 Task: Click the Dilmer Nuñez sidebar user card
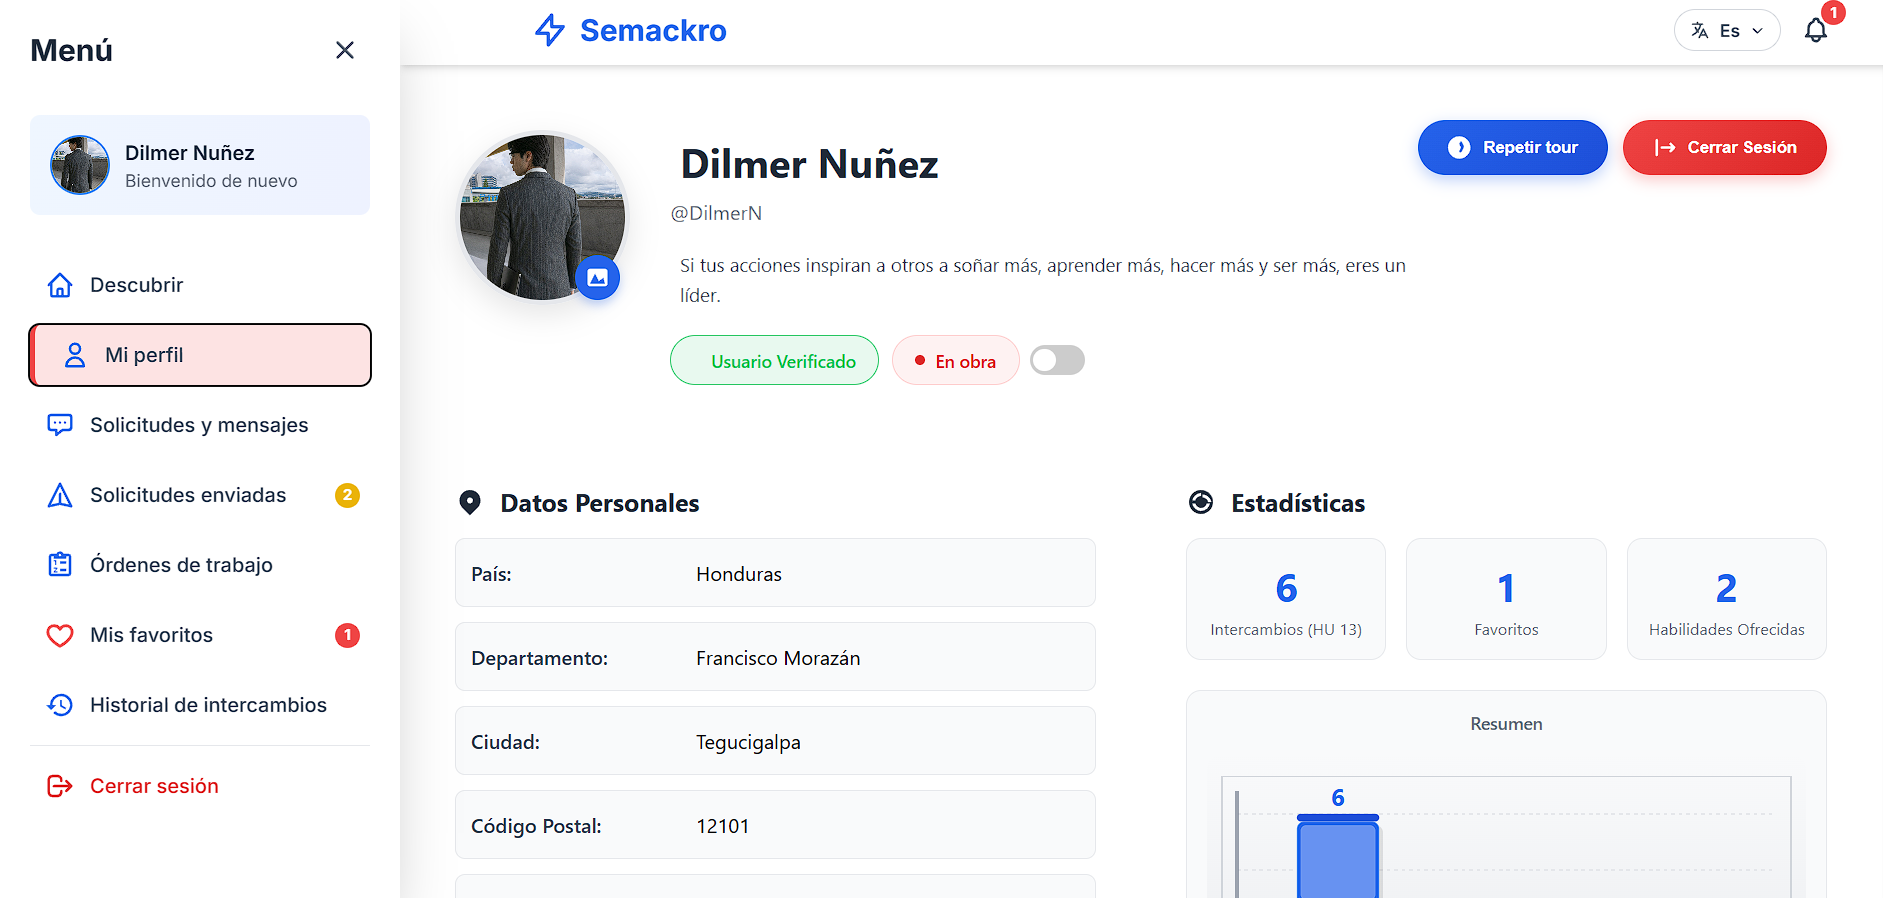tap(200, 165)
